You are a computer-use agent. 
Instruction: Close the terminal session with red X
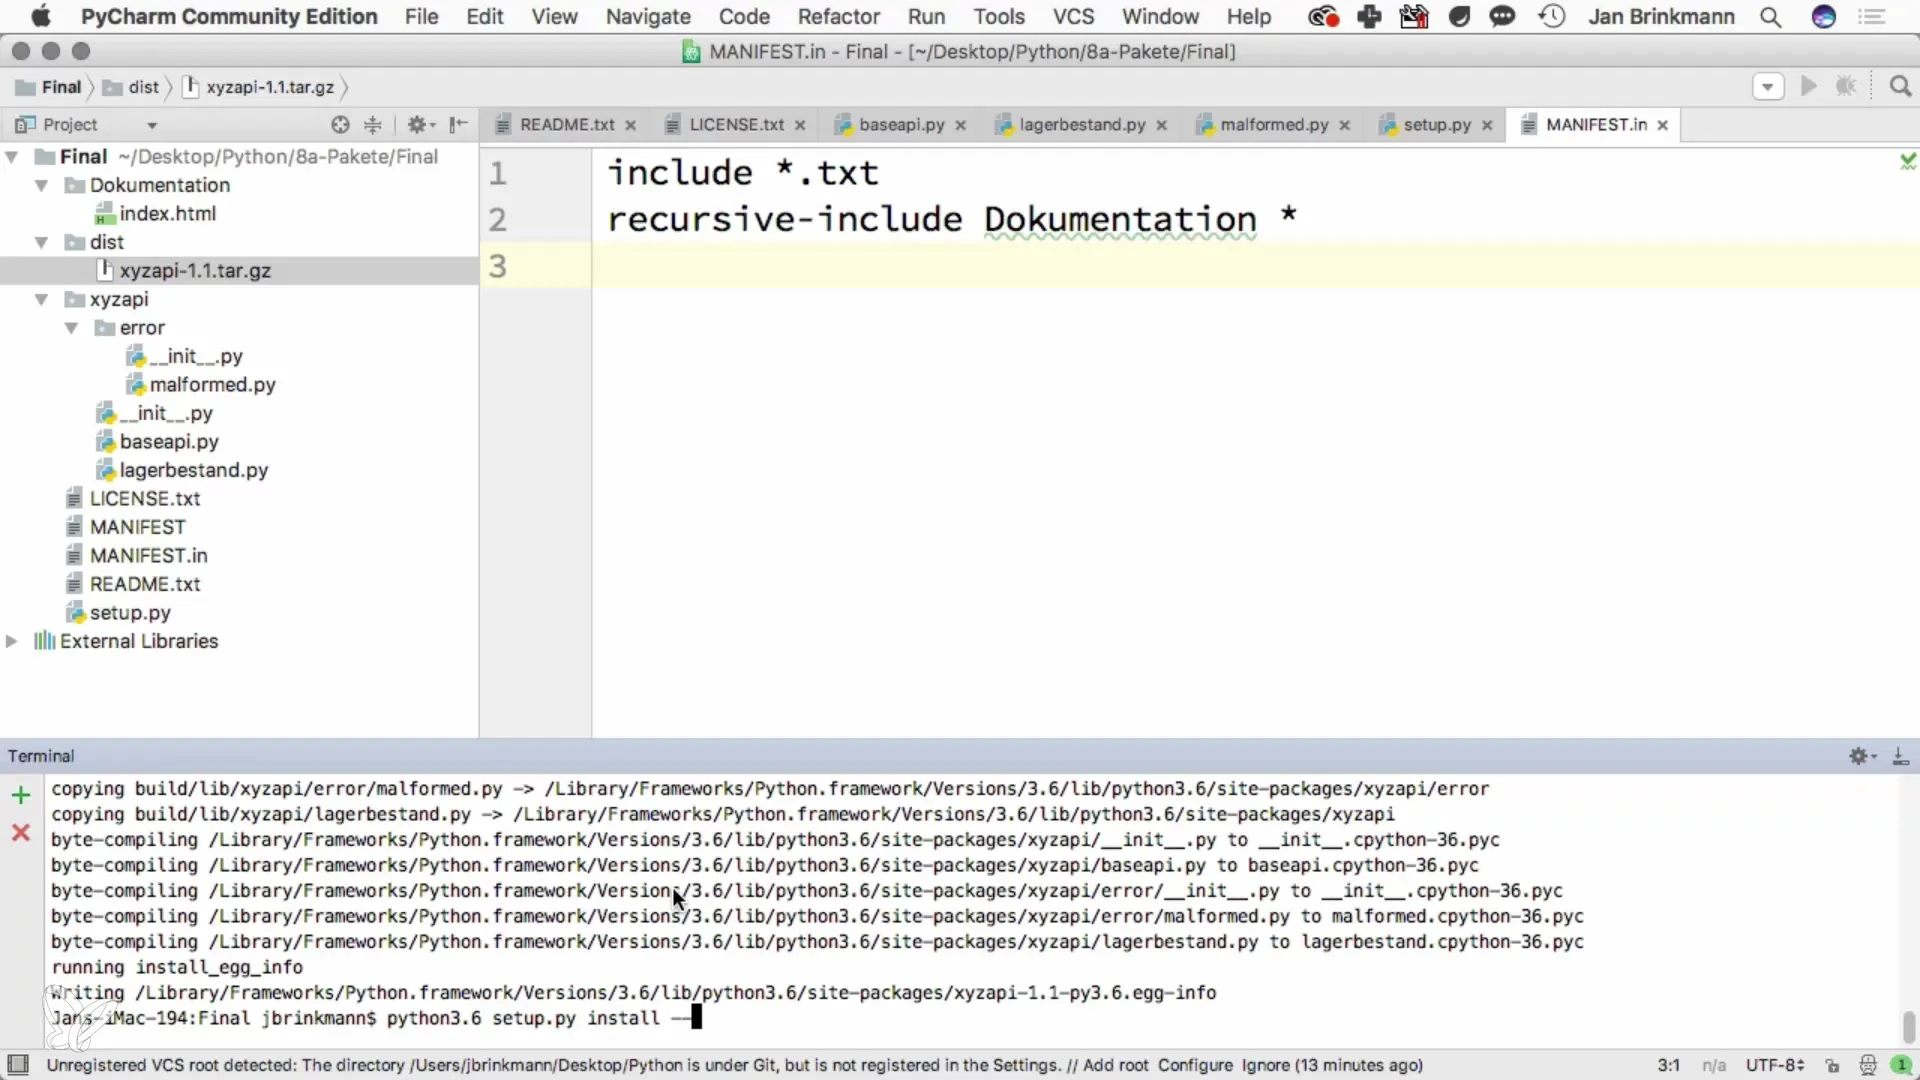coord(20,832)
